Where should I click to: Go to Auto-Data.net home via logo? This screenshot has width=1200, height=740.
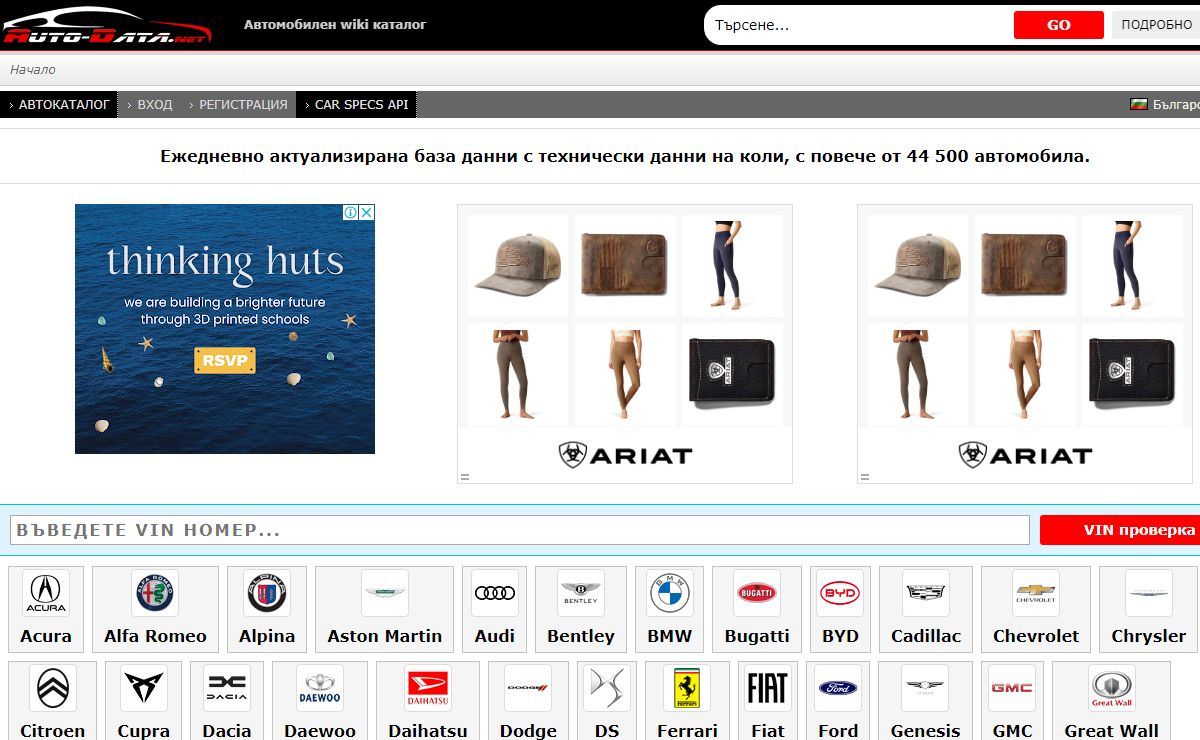[x=106, y=26]
